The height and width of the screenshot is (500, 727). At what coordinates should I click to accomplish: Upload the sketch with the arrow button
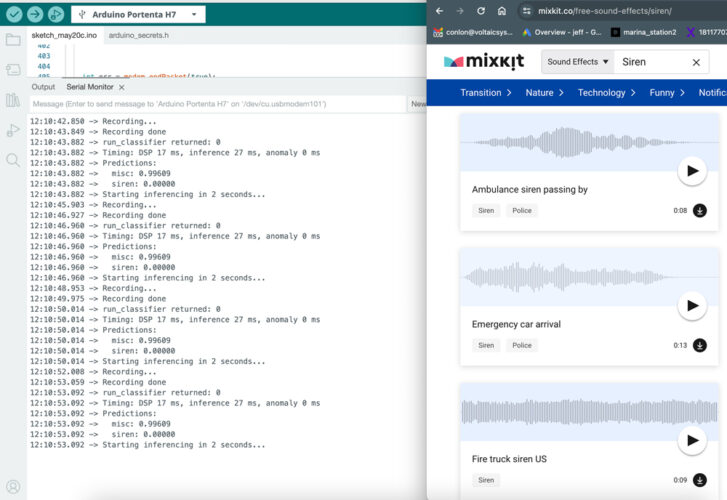tap(34, 14)
